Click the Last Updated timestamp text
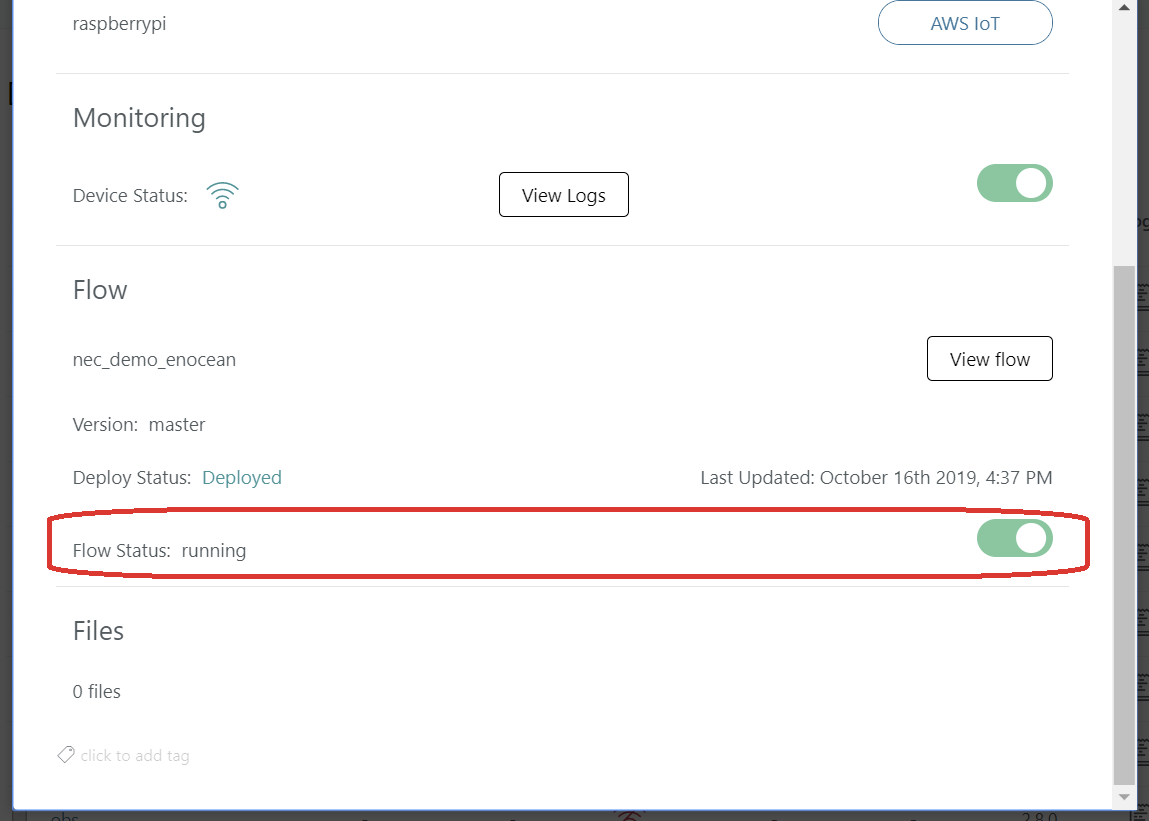Viewport: 1149px width, 821px height. click(x=876, y=477)
